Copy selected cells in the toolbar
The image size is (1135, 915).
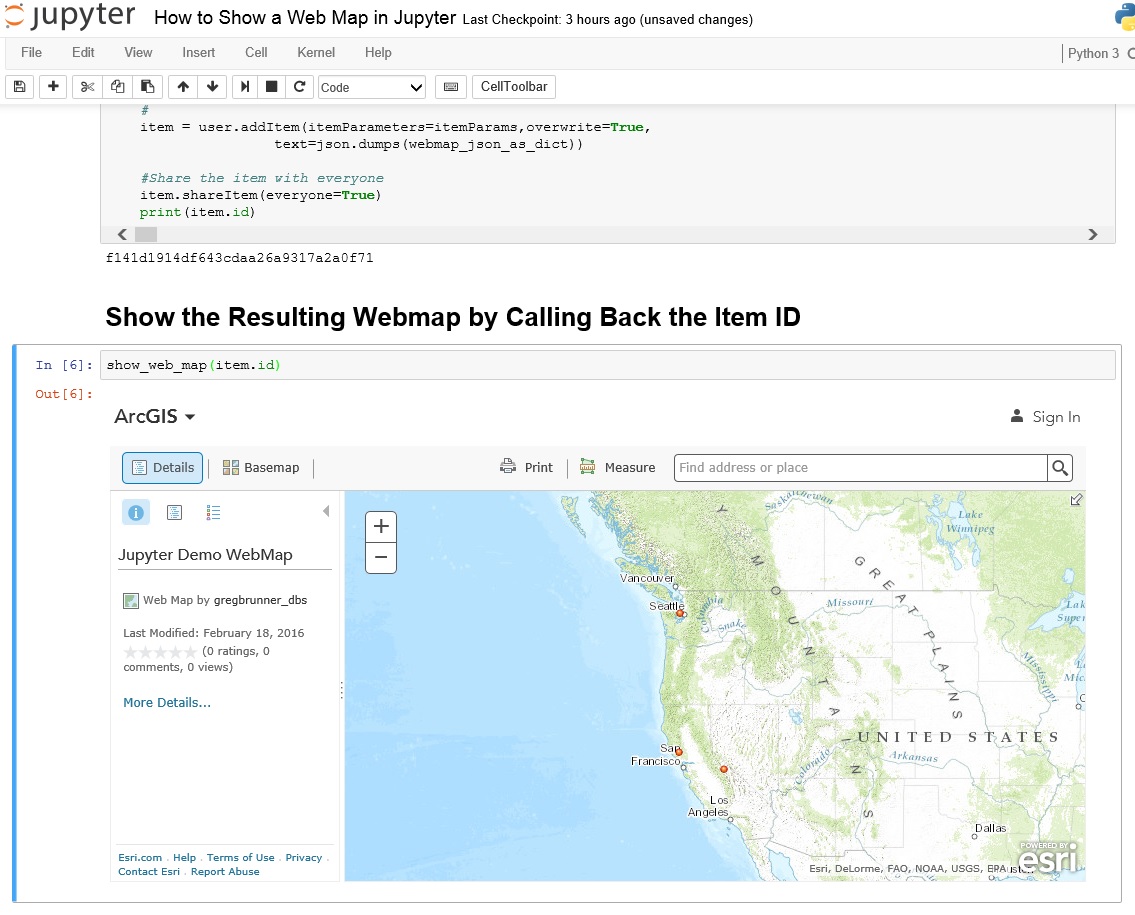tap(117, 87)
